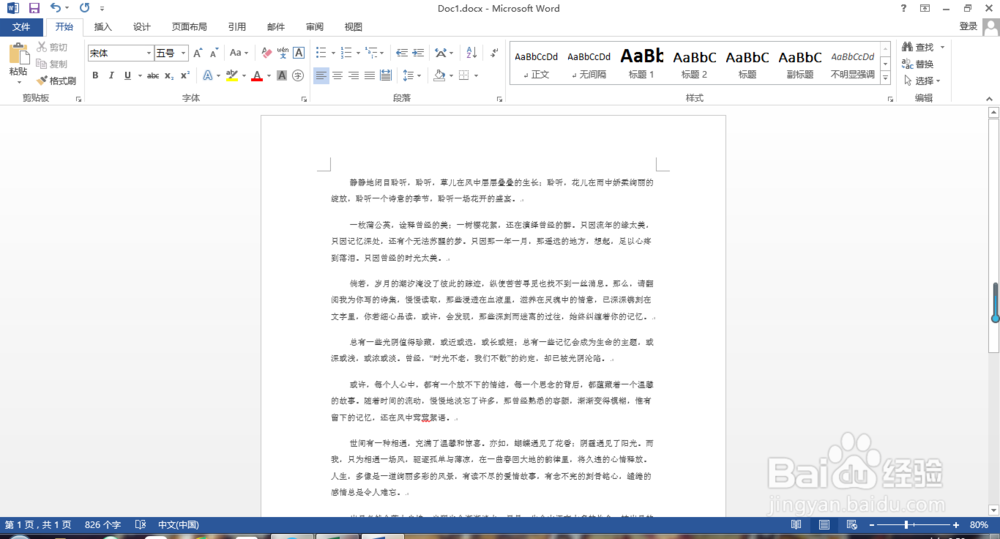Open the bullet list dropdown arrow
Screen dimensions: 1000x539
[333, 53]
